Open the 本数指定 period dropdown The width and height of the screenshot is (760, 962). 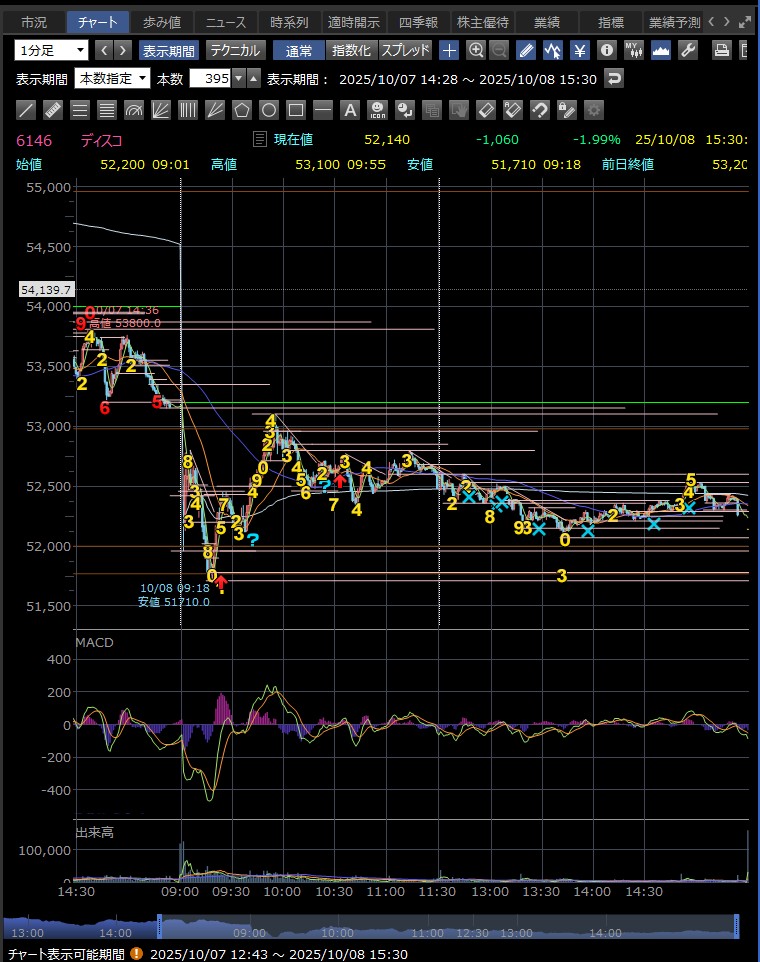[113, 78]
